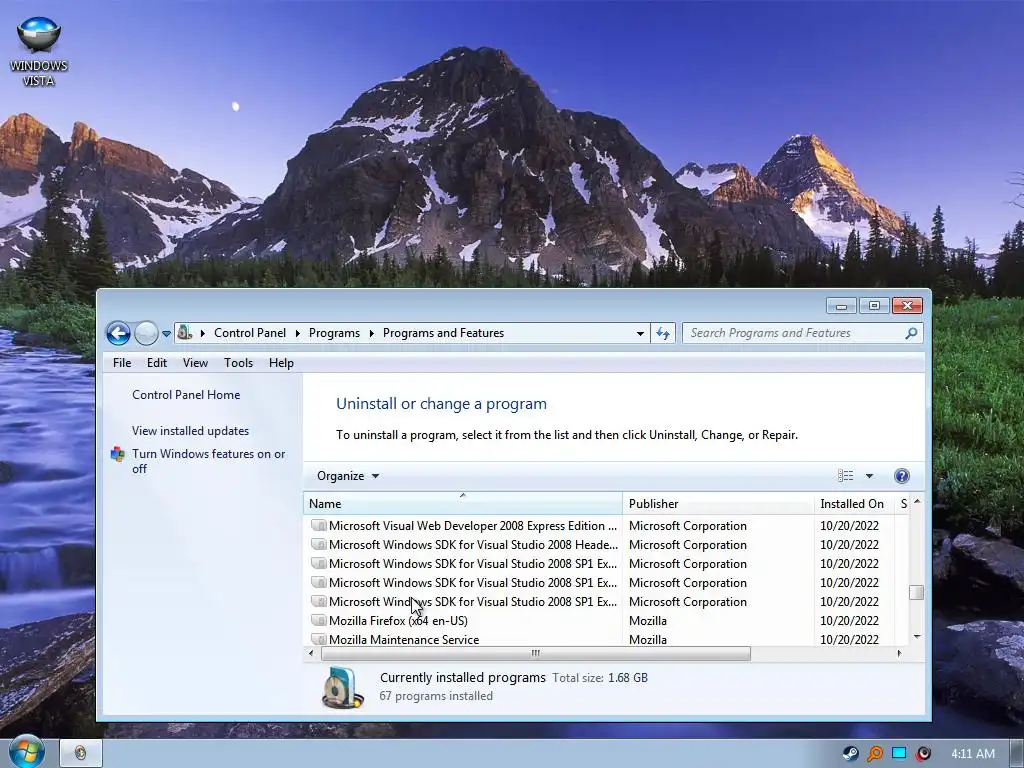Viewport: 1024px width, 768px height.
Task: Click icon of the Windows SDK Heade... row
Action: point(319,545)
